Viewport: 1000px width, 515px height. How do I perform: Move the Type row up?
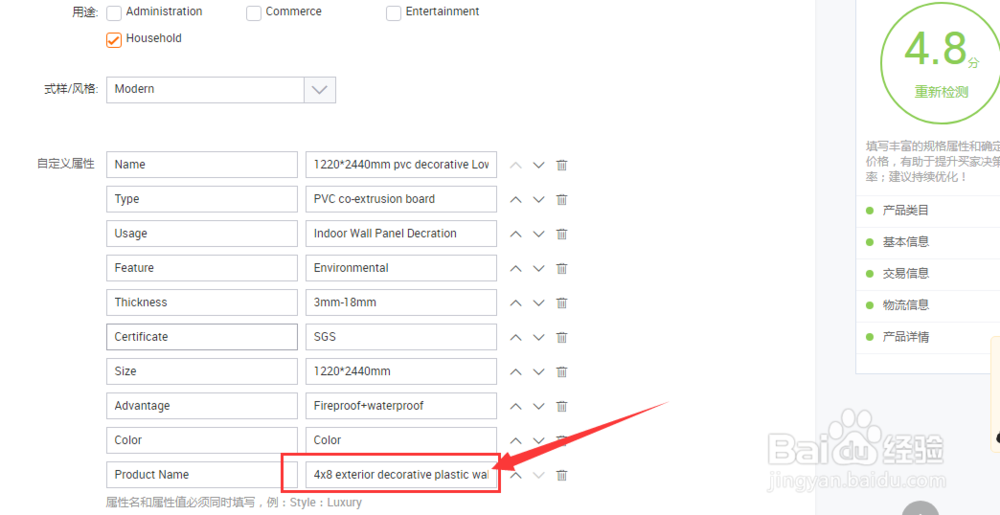pyautogui.click(x=516, y=200)
